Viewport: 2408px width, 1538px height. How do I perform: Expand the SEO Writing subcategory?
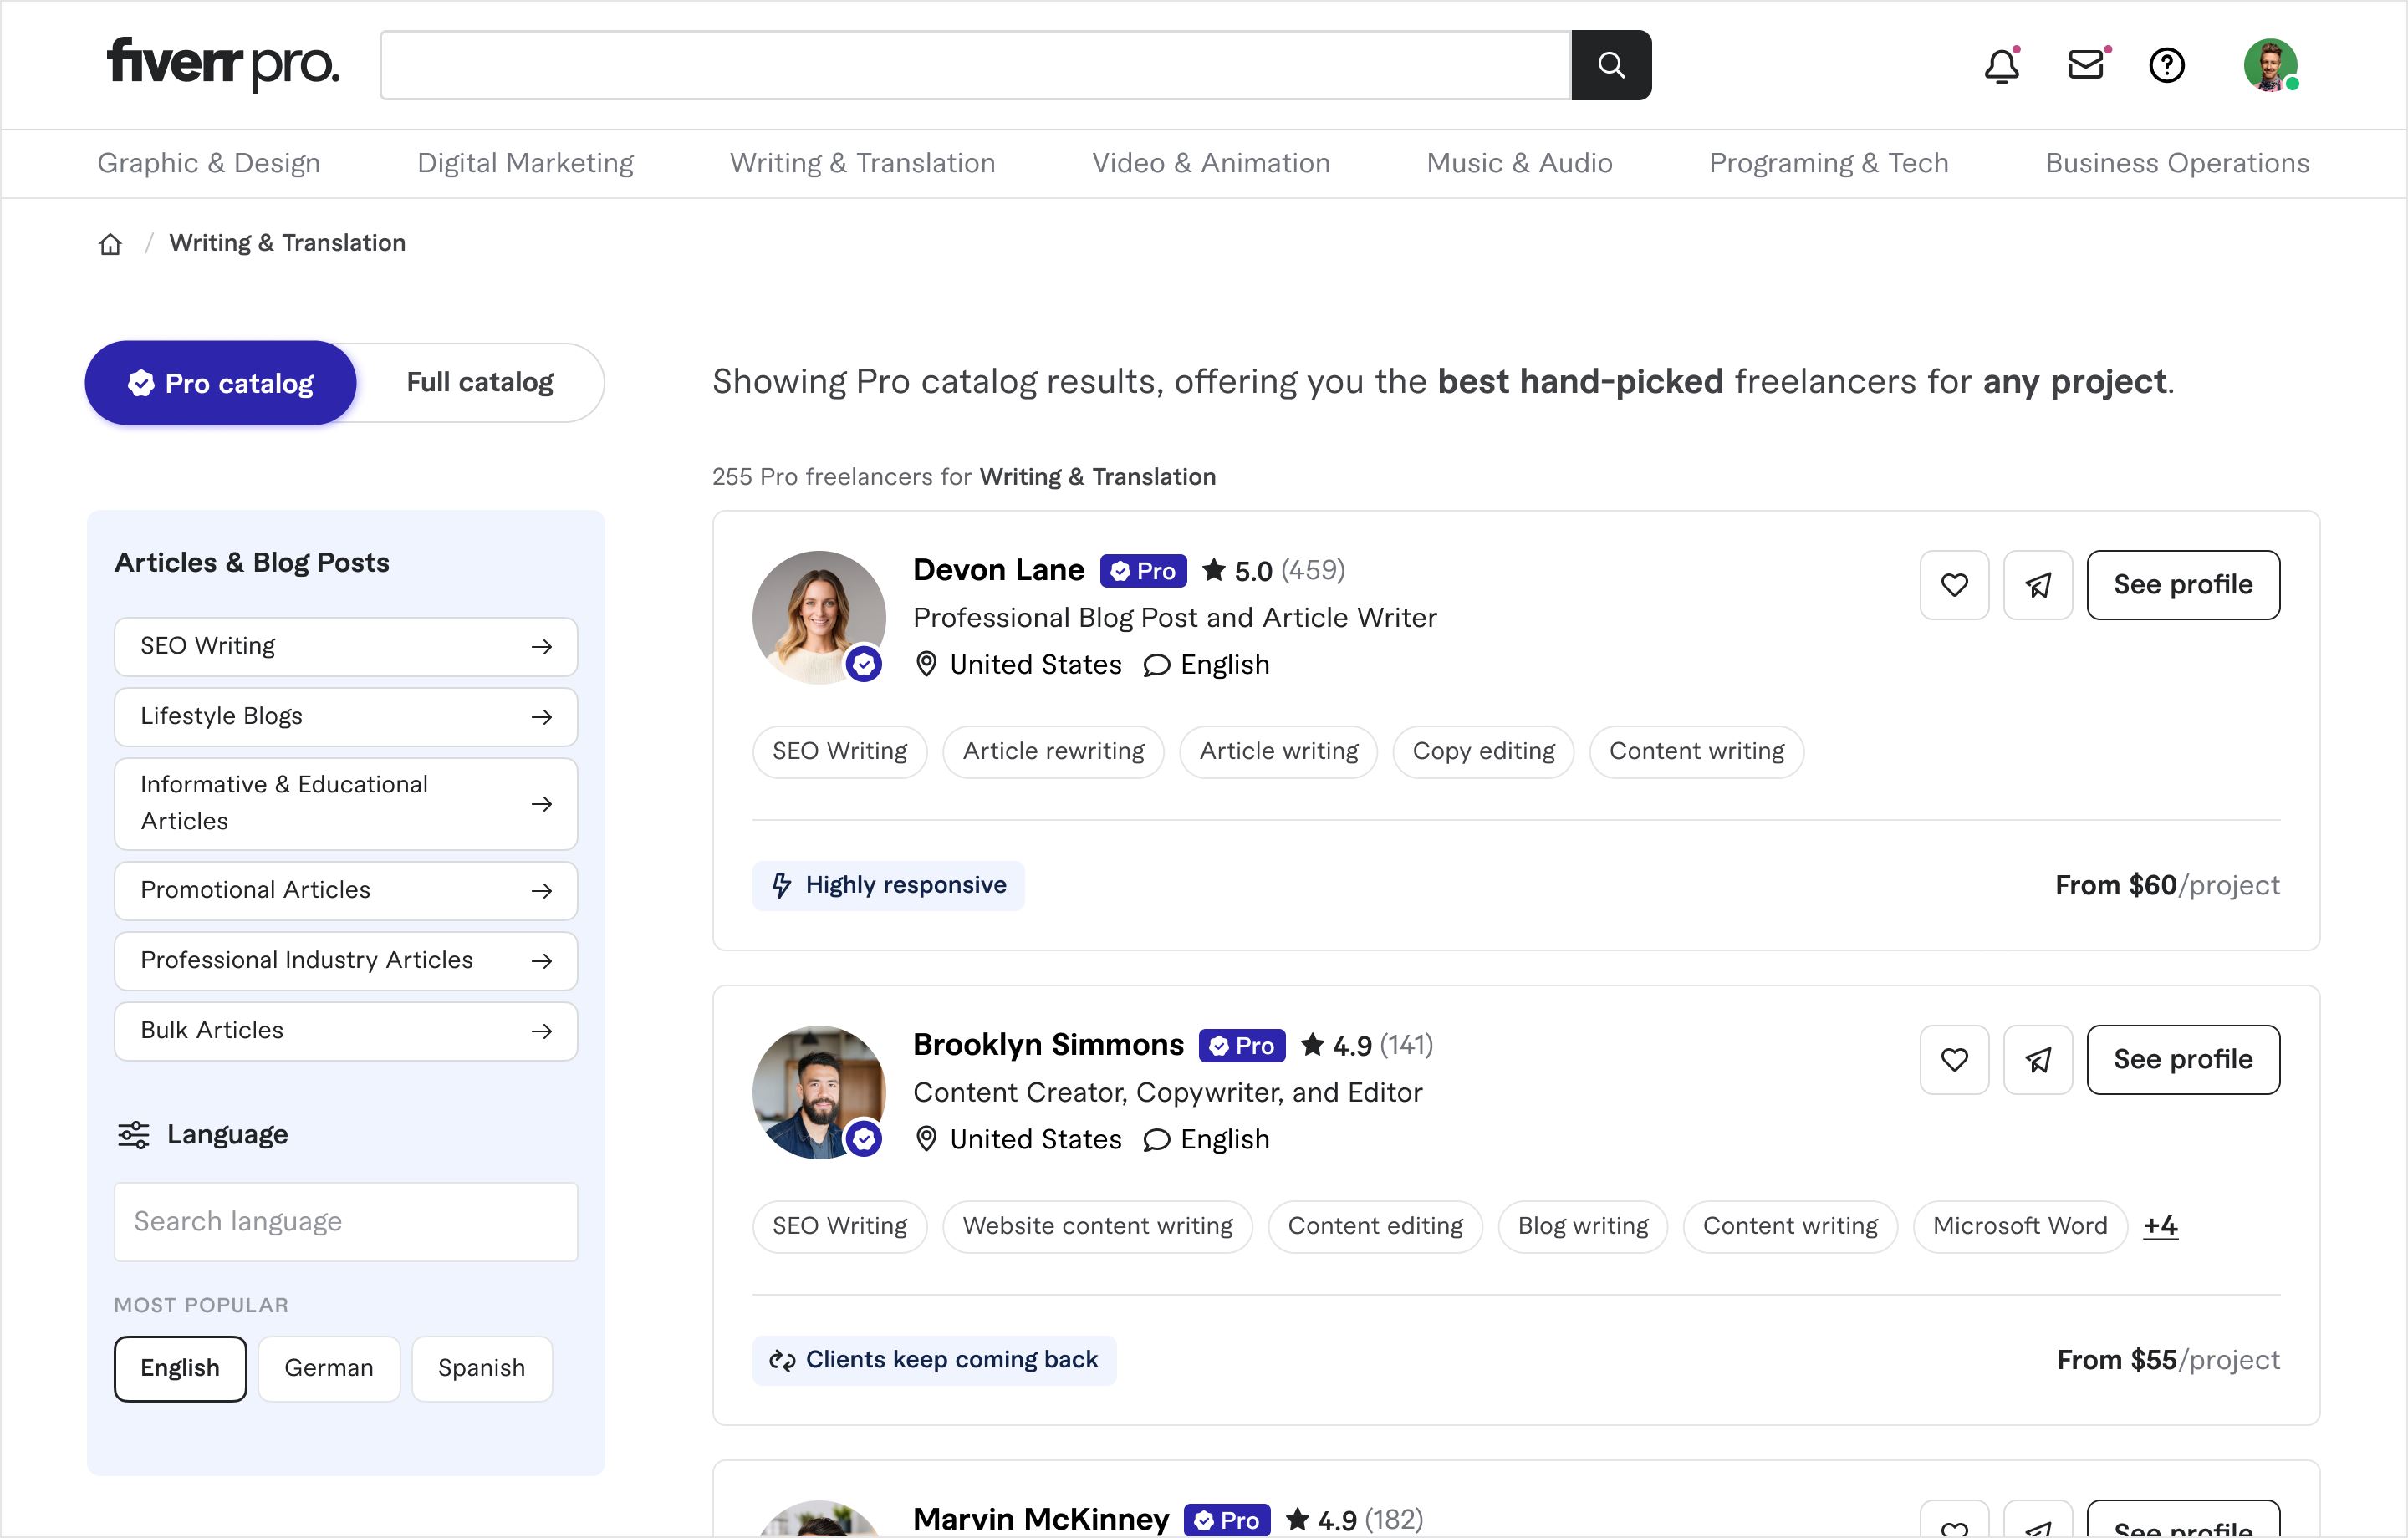point(345,647)
